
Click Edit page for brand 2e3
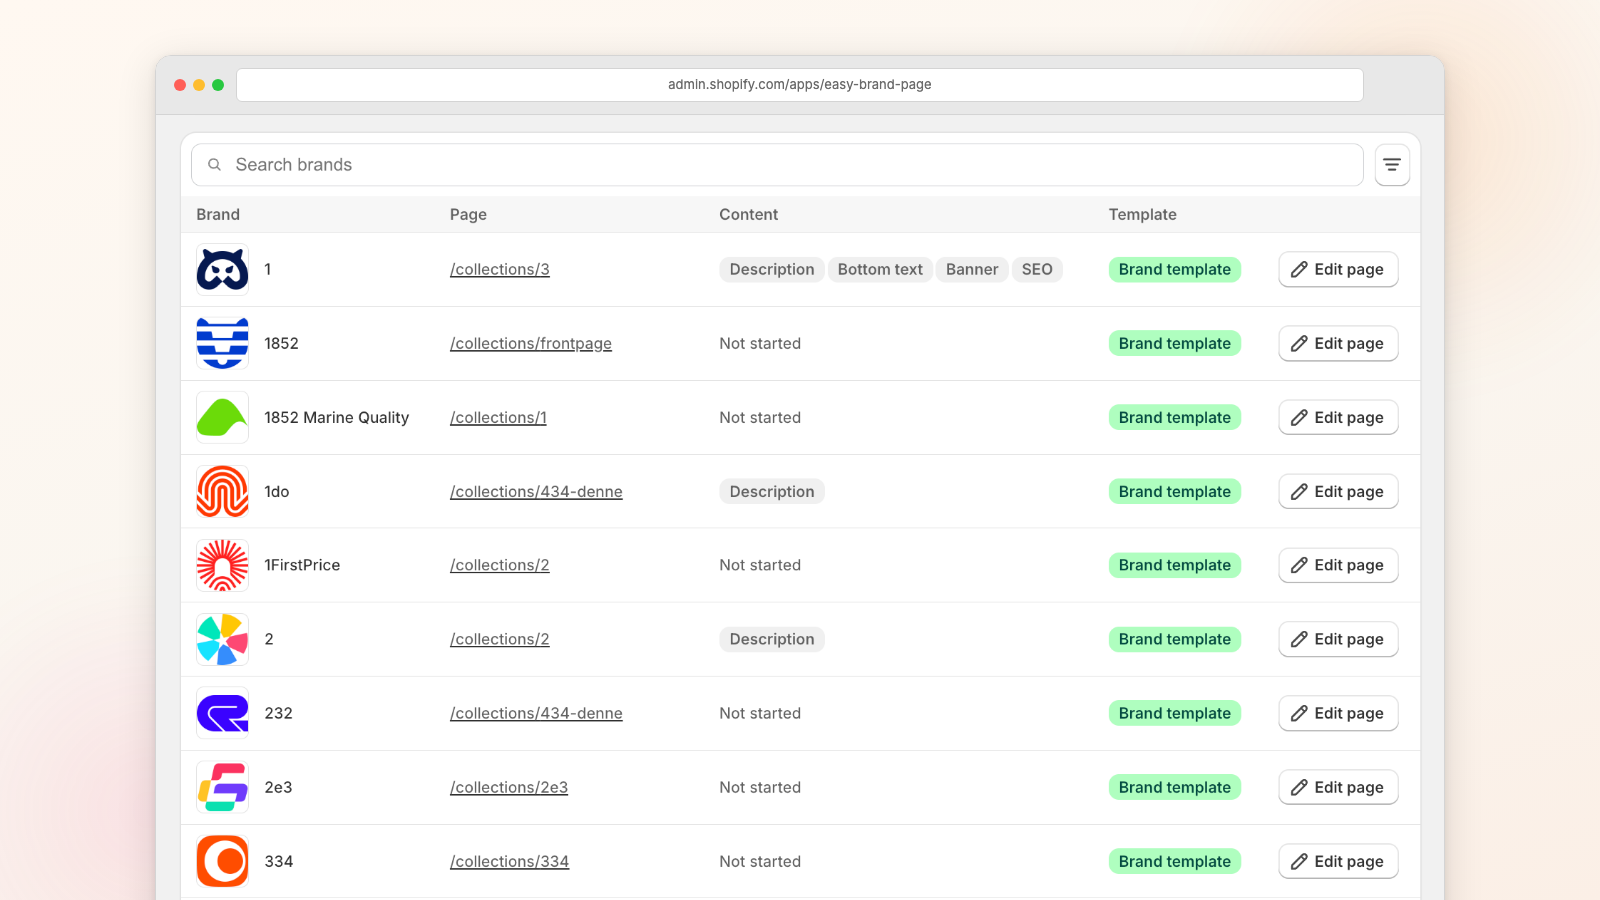point(1338,787)
